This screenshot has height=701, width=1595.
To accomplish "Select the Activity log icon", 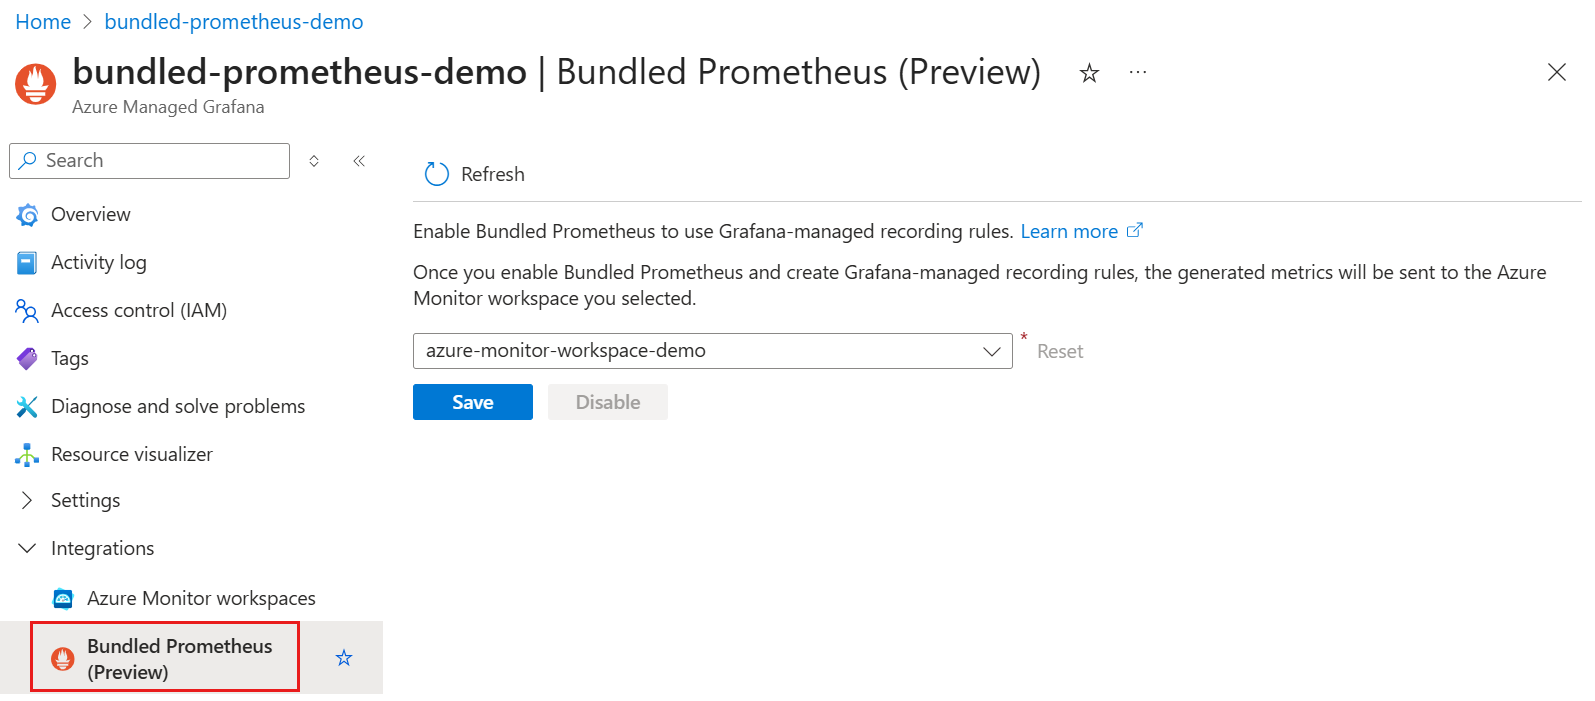I will tap(30, 262).
